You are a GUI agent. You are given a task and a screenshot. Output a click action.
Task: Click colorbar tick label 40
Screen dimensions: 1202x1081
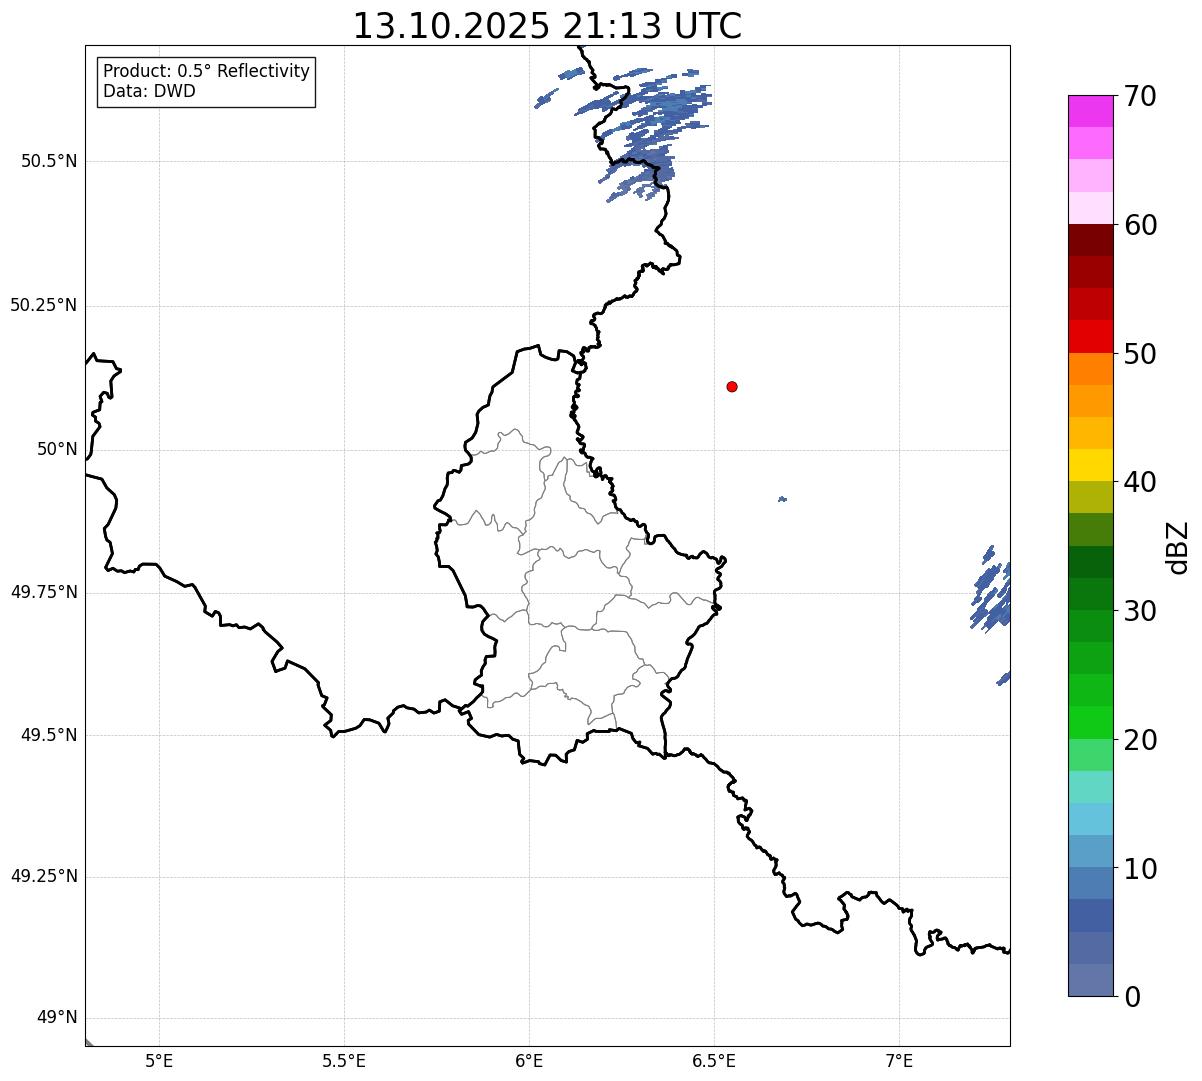pos(1140,482)
